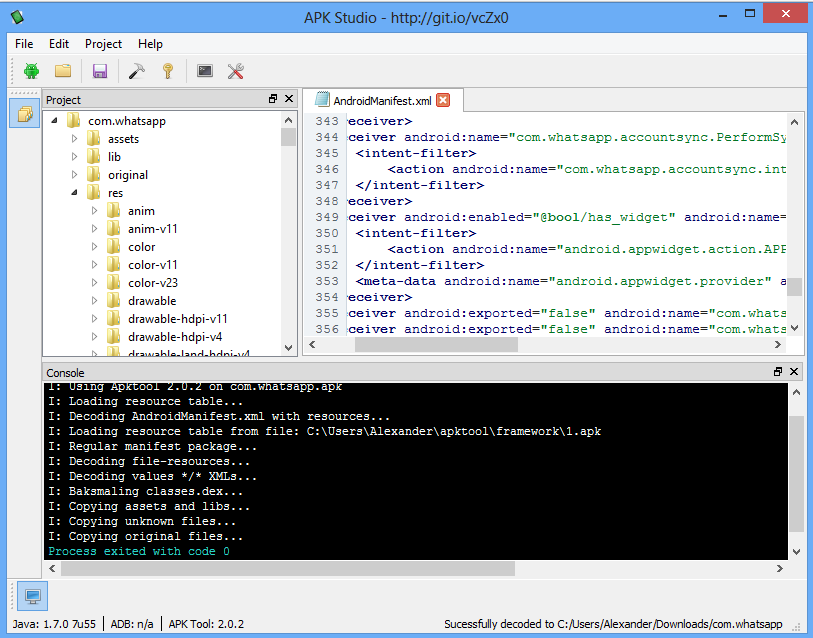Select the original folder row

128,175
